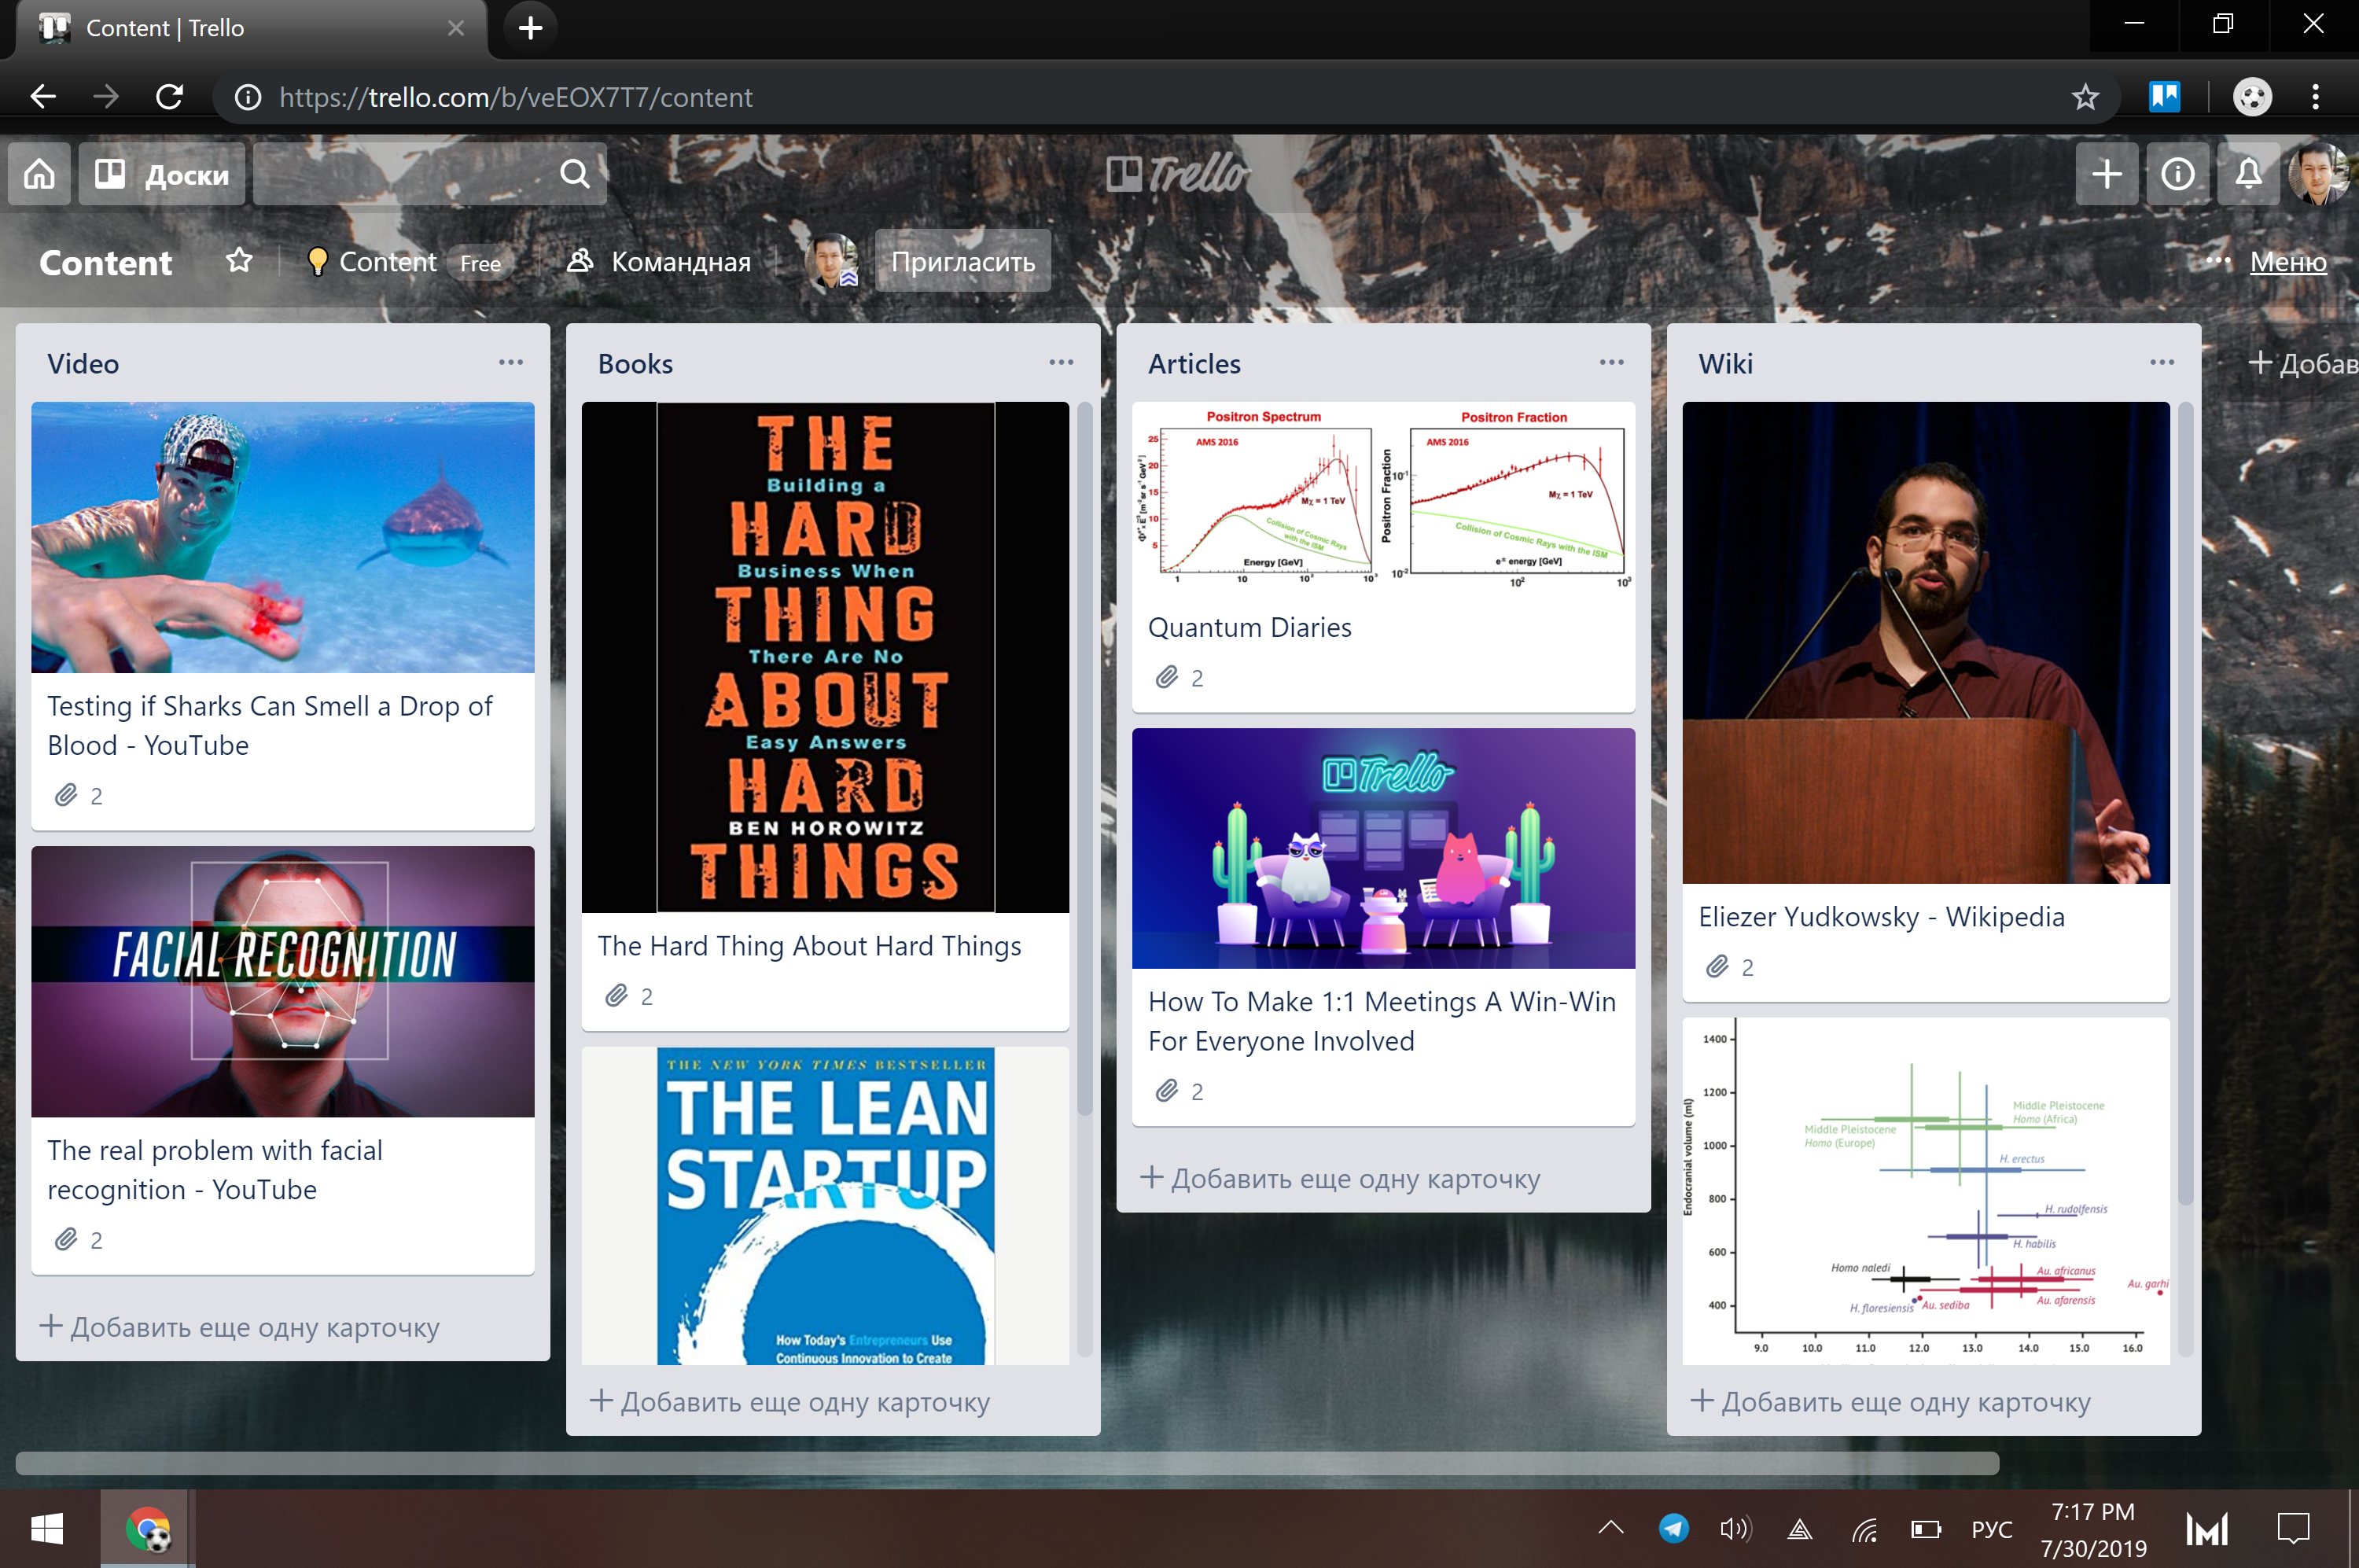Change Командная visibility setting

(x=659, y=261)
